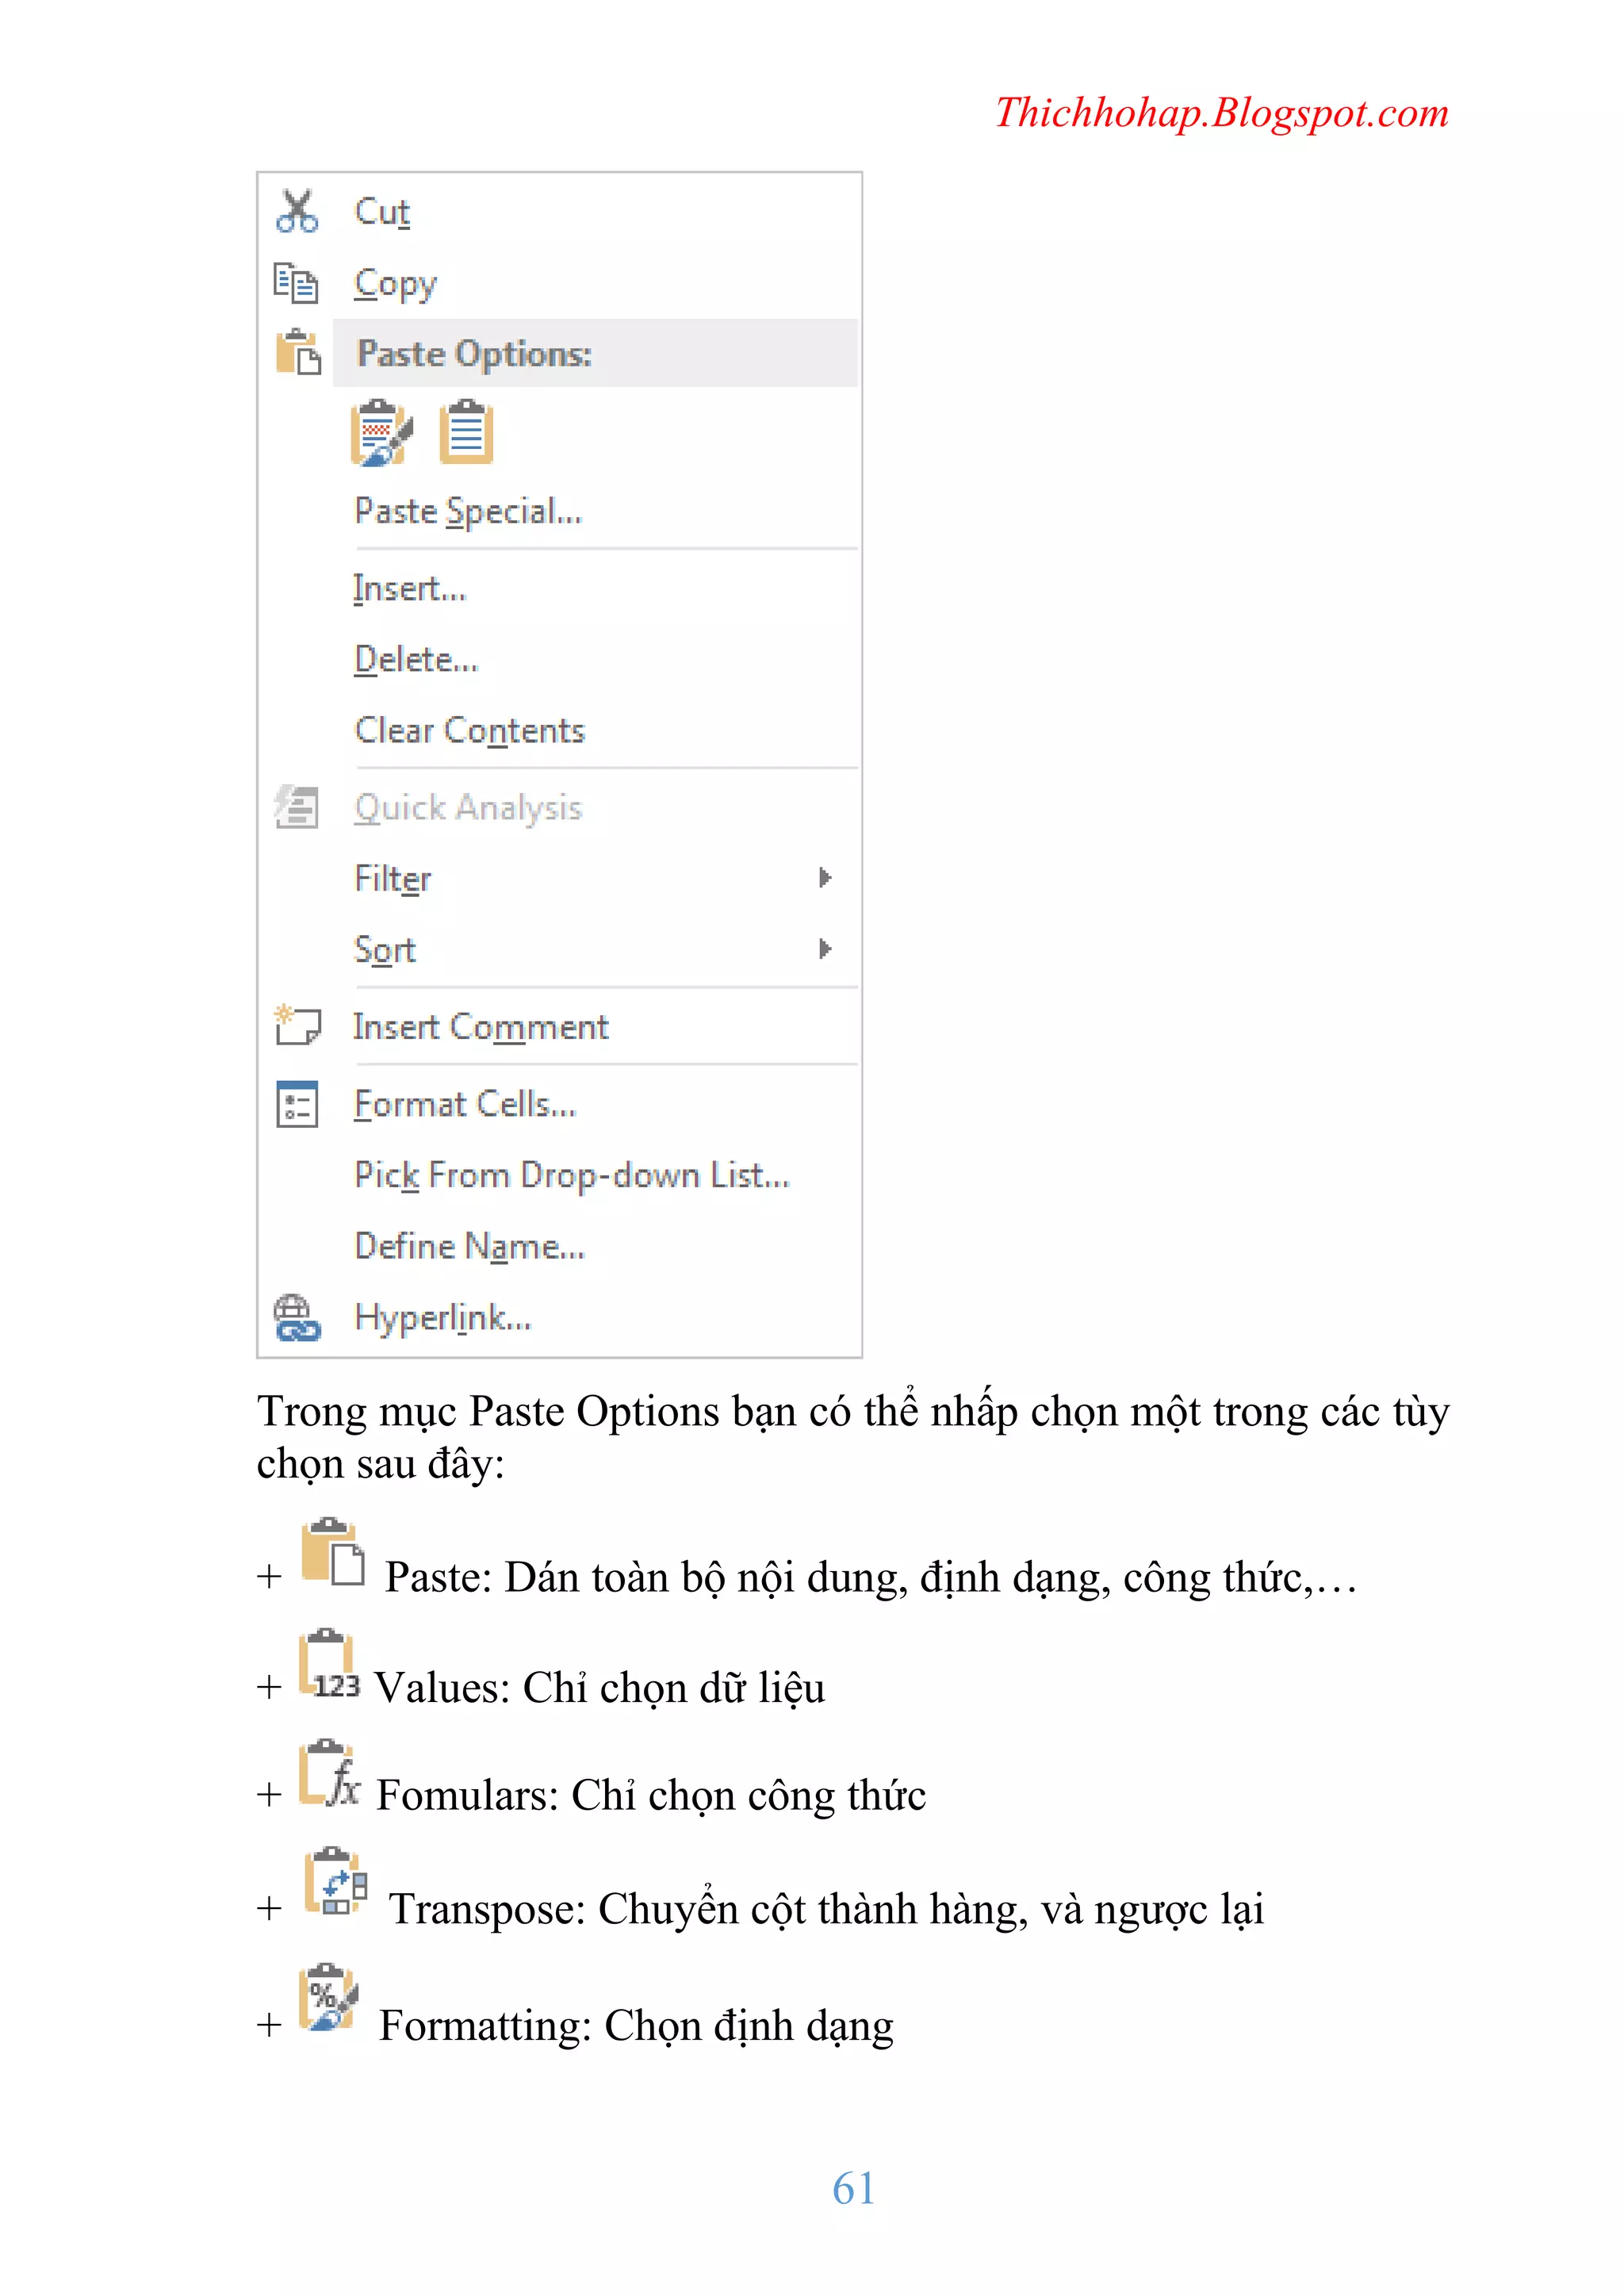This screenshot has width=1624, height=2296.
Task: Expand the Sort submenu arrow
Action: 825,949
